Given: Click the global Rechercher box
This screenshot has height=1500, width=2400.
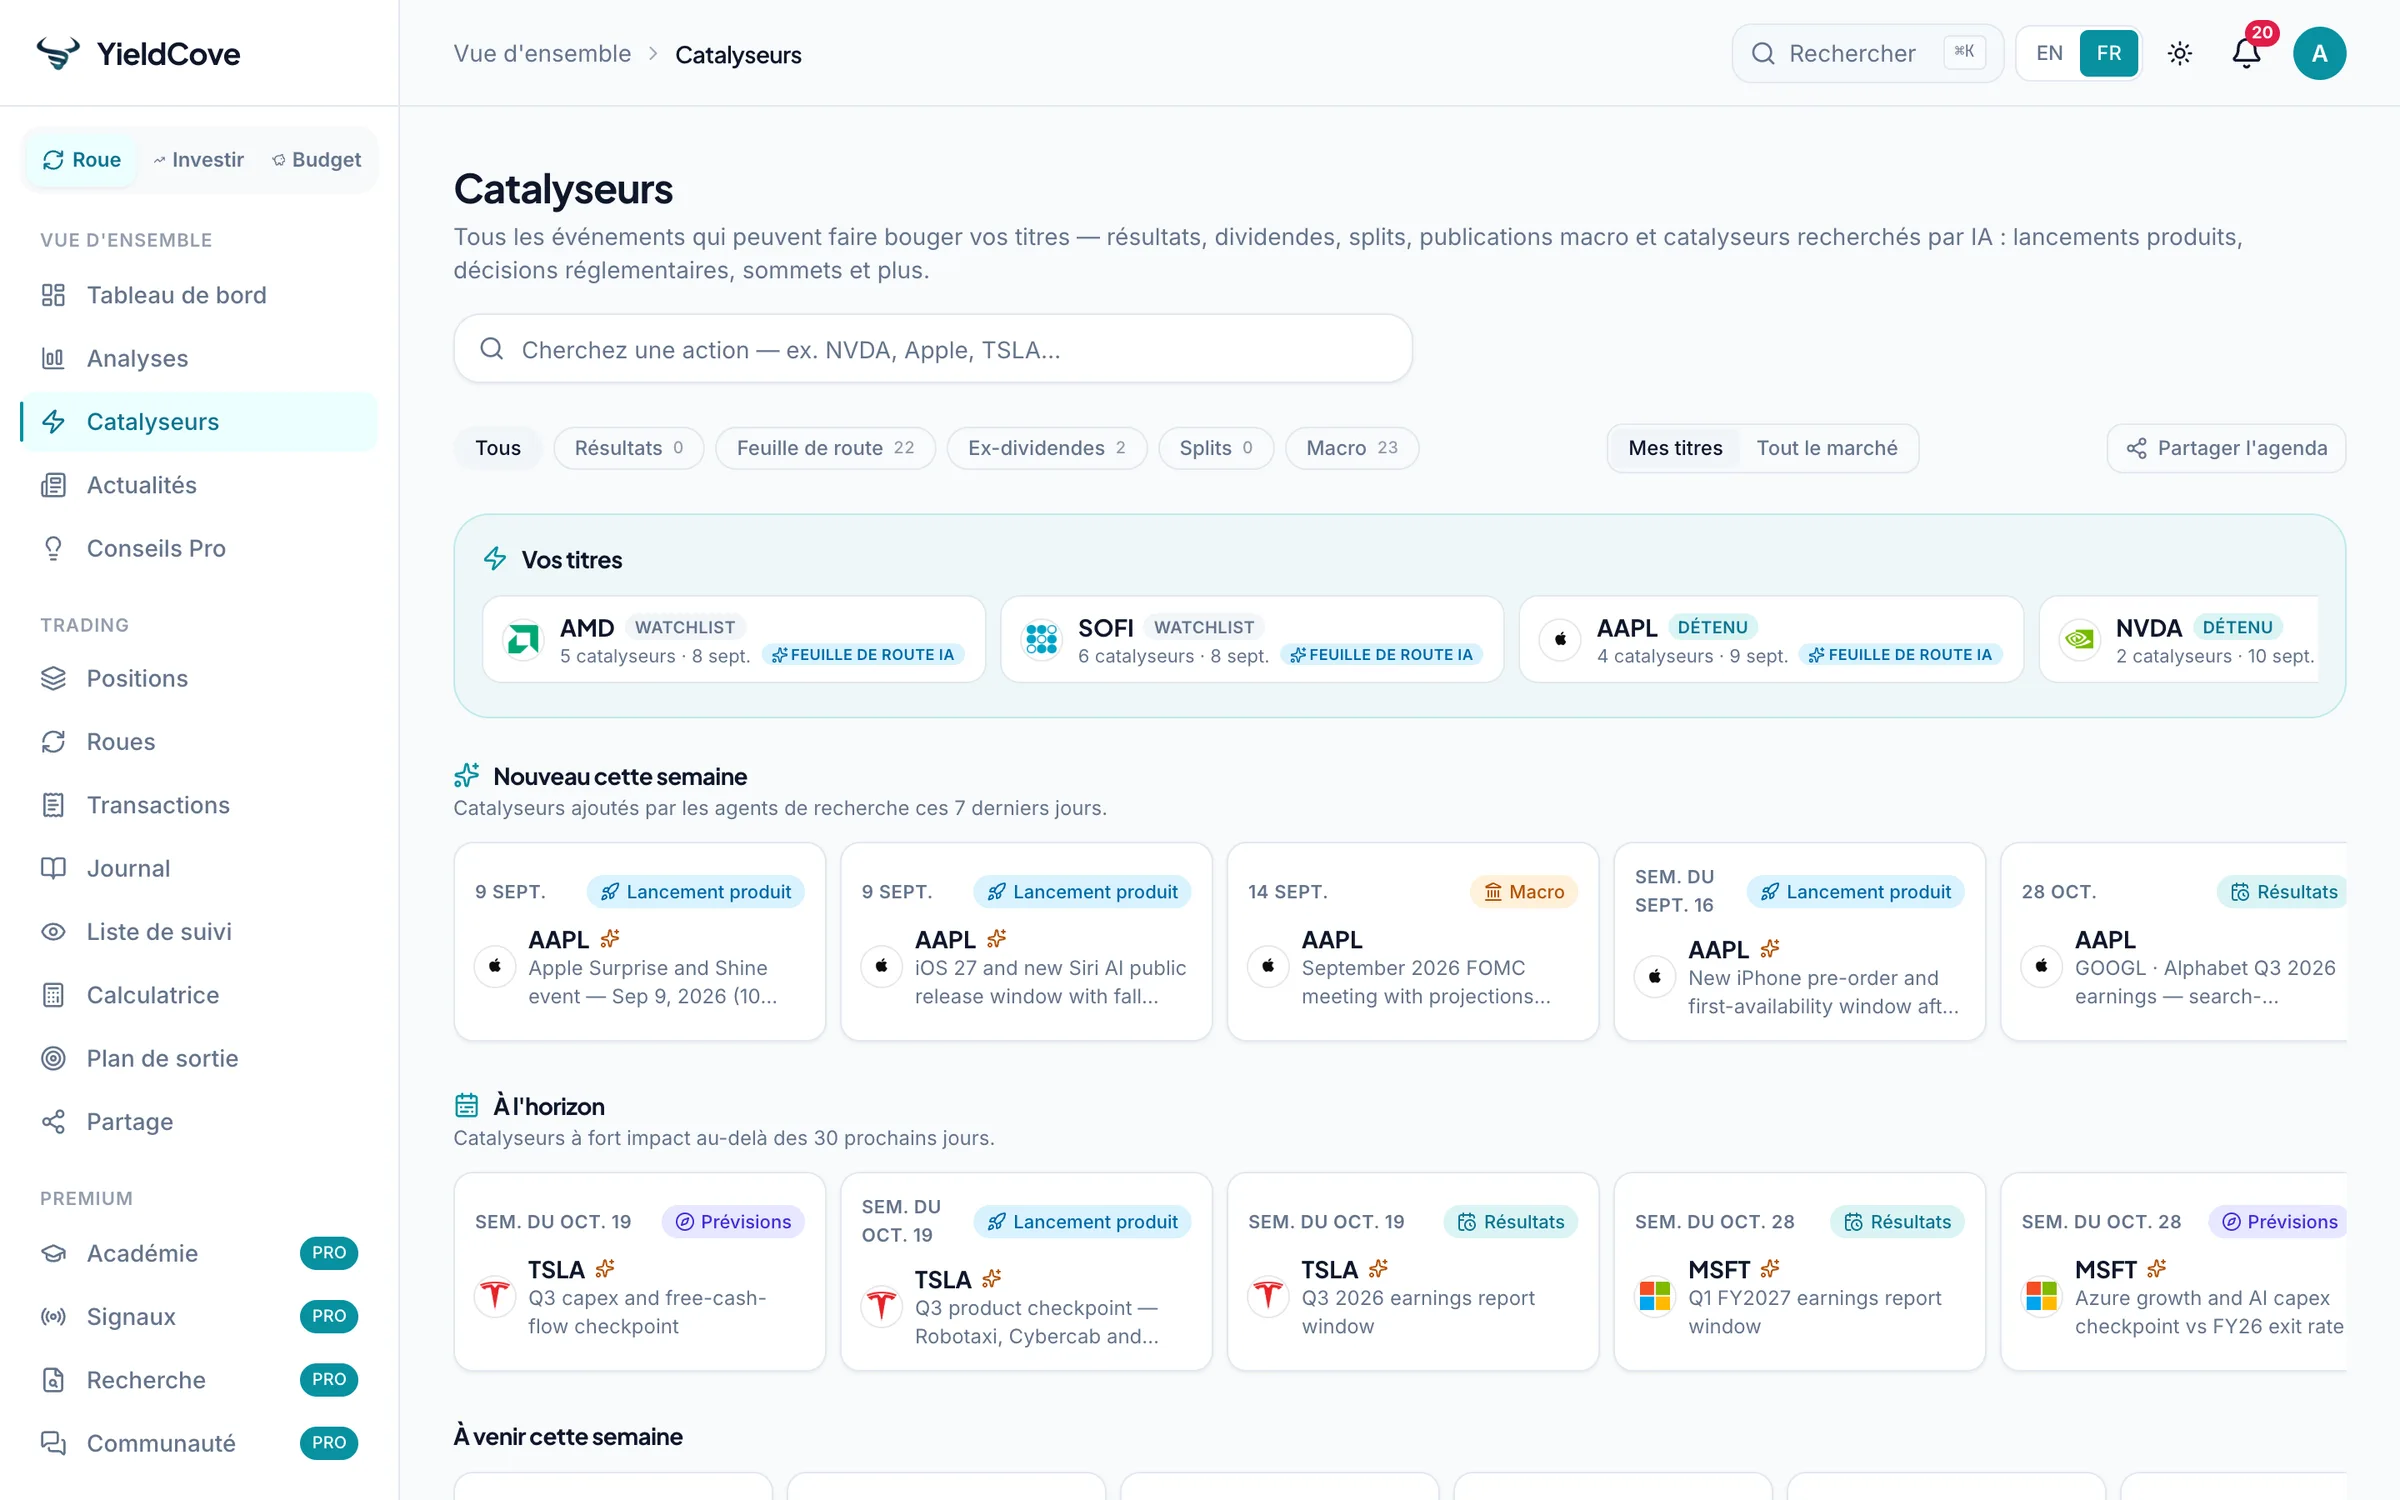Looking at the screenshot, I should pyautogui.click(x=1867, y=53).
